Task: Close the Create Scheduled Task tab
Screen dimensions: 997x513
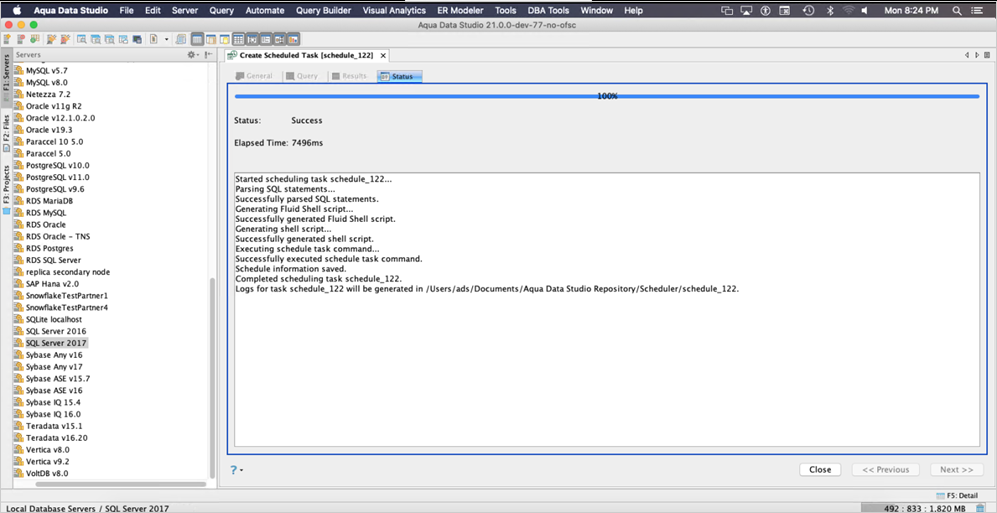Action: click(x=383, y=55)
